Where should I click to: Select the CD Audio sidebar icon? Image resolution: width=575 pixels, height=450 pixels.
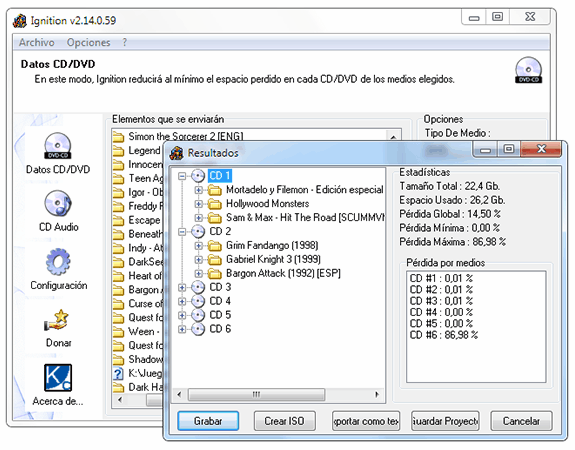click(58, 203)
